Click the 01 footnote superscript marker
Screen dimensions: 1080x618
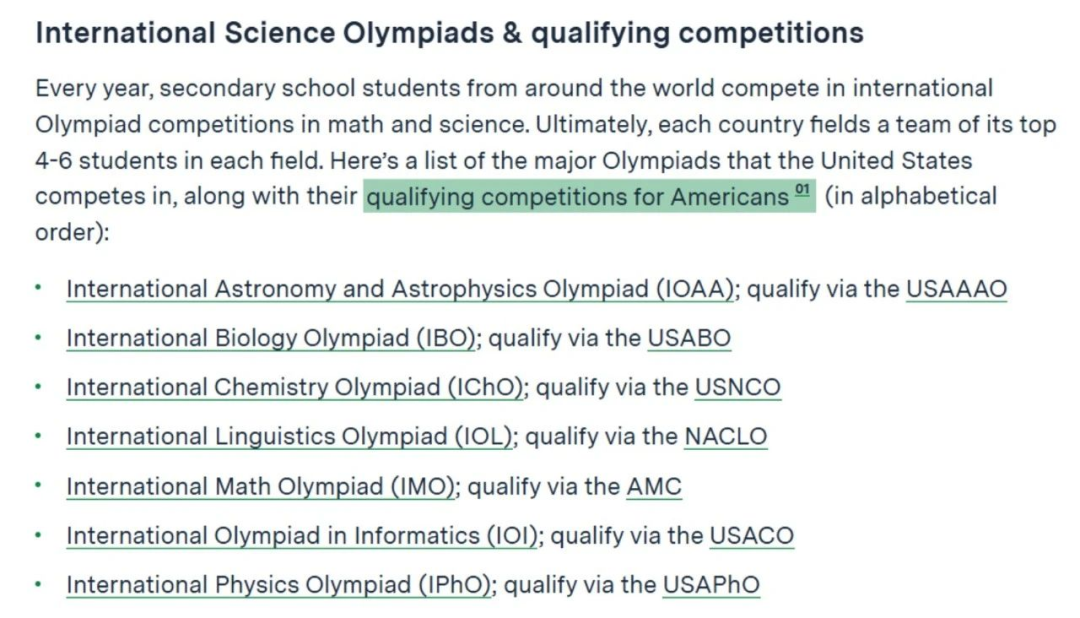802,189
